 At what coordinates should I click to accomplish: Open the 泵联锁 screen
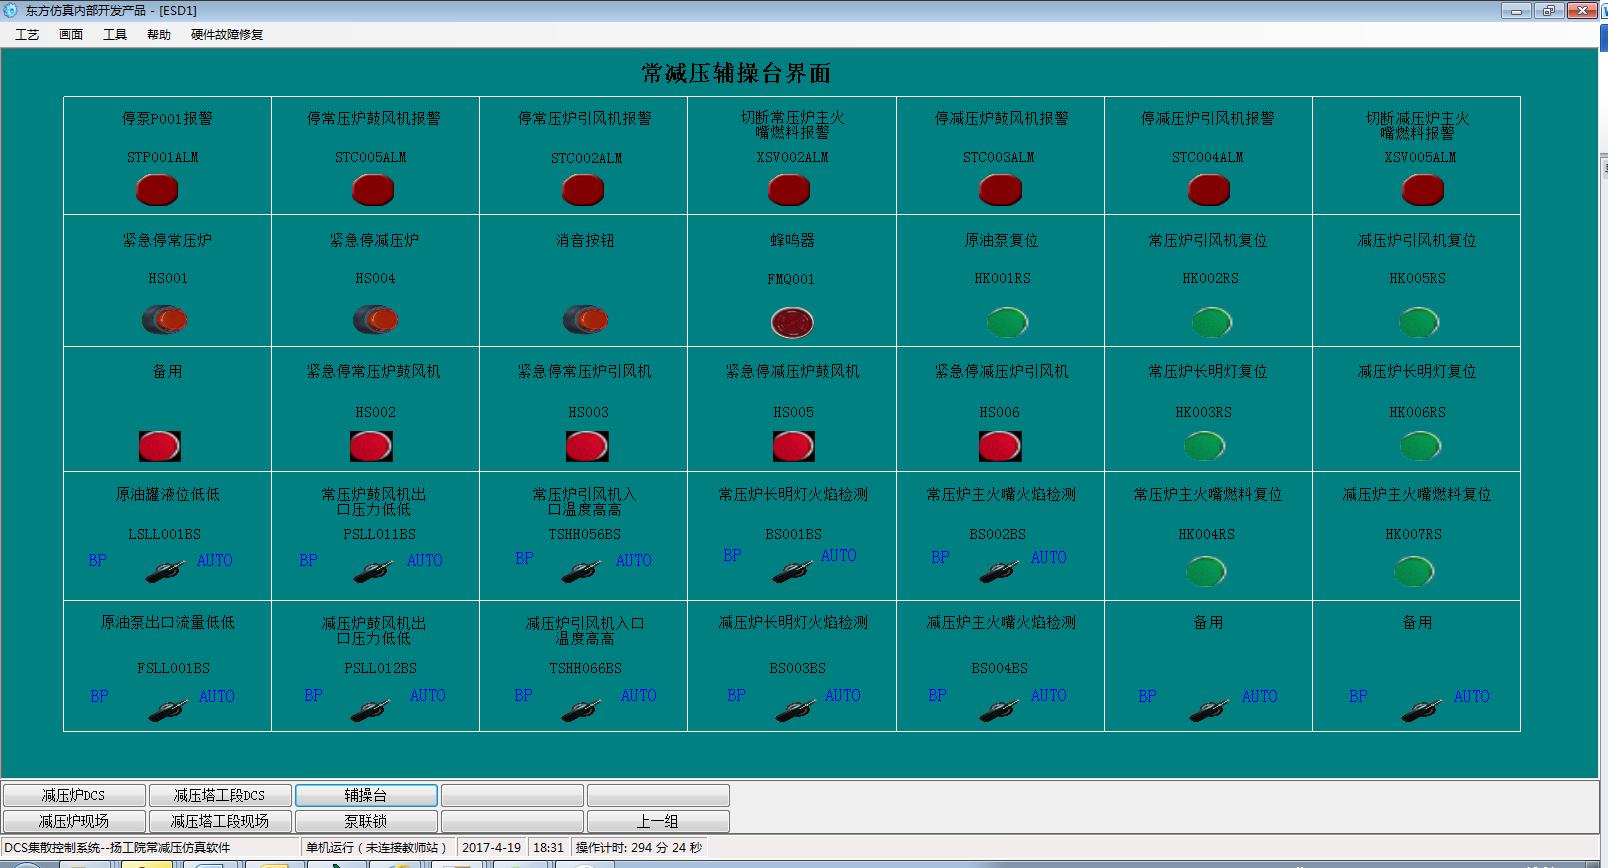point(366,821)
